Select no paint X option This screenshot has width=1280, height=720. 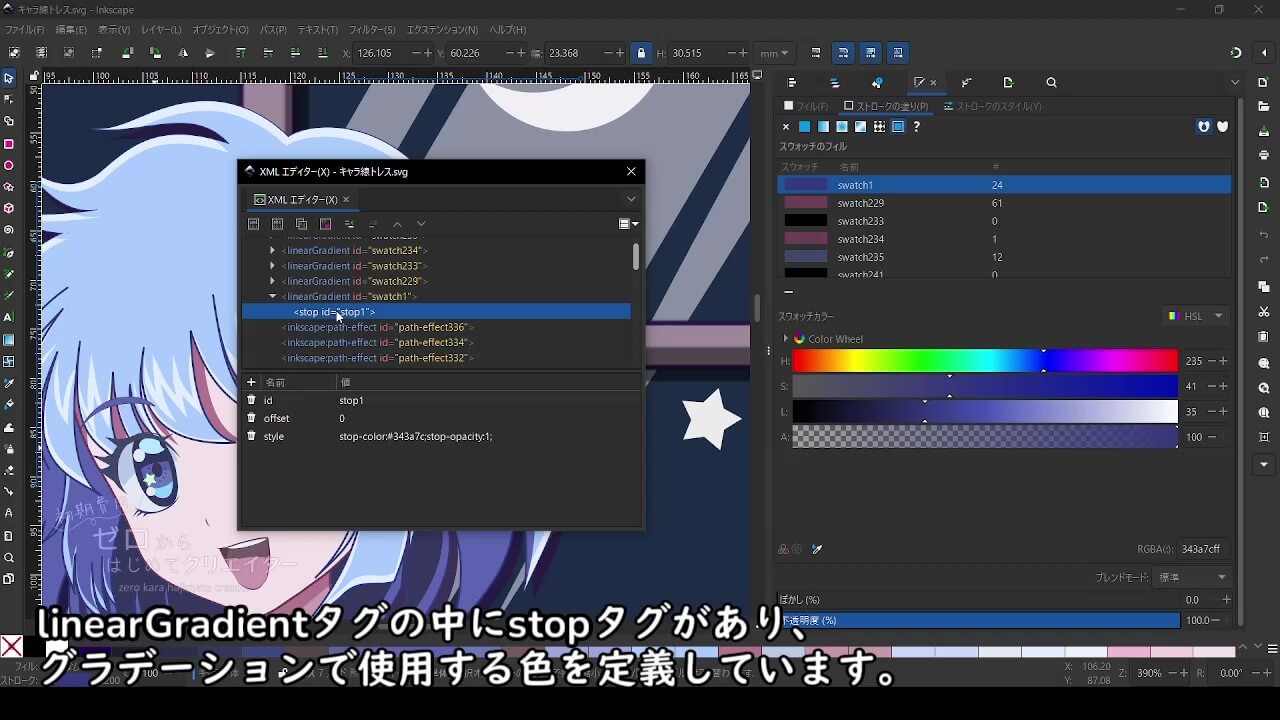pyautogui.click(x=786, y=127)
